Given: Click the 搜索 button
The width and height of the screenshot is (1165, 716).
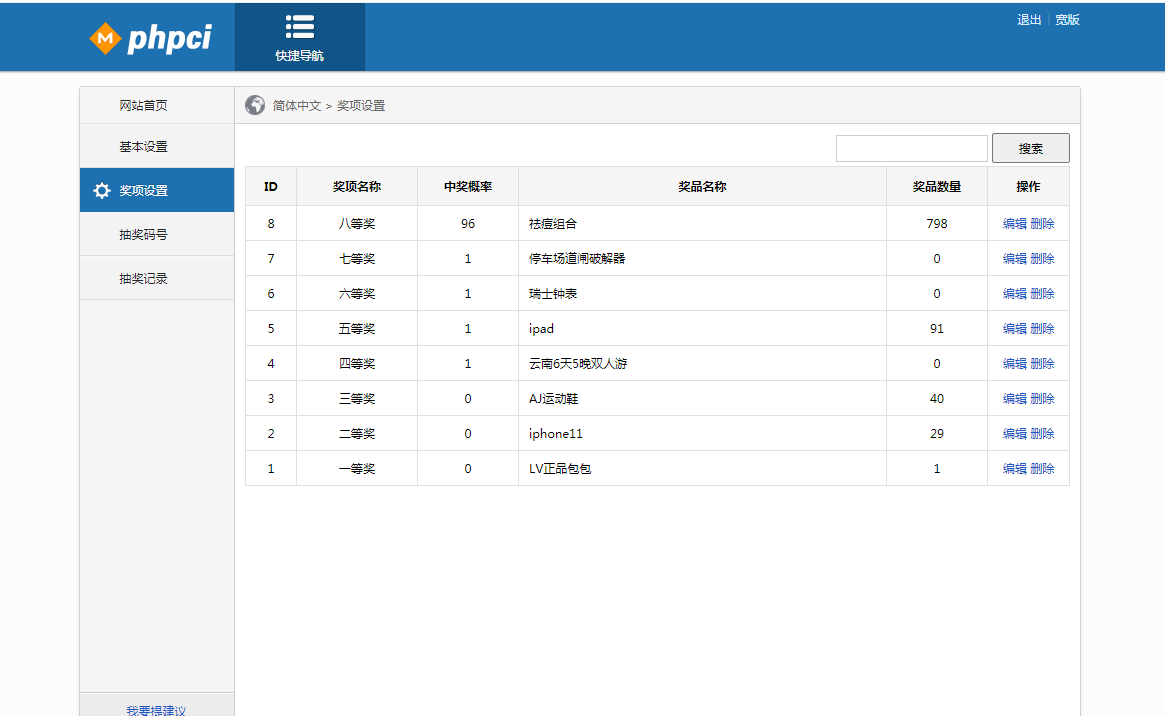Looking at the screenshot, I should point(1030,147).
